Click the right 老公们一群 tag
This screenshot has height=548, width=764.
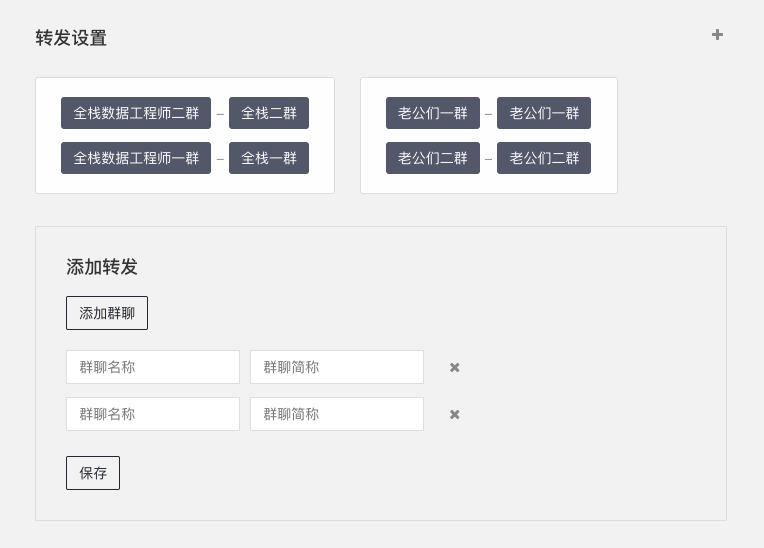pos(544,113)
